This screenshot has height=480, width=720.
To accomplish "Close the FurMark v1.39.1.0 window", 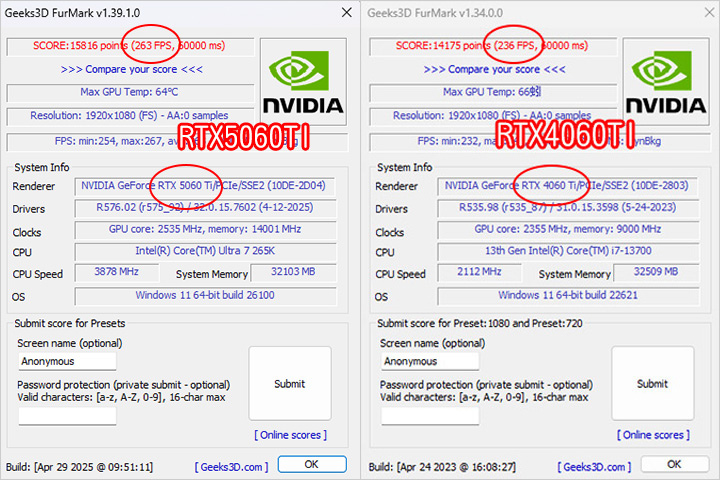I will (347, 12).
